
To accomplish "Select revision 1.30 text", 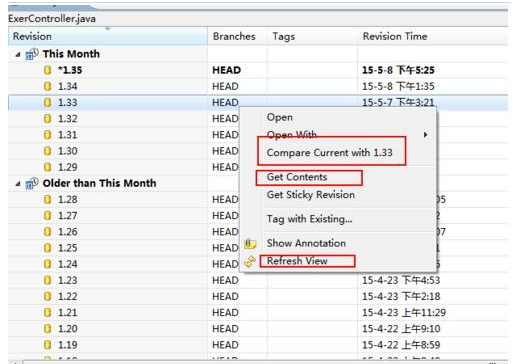I will coord(68,151).
